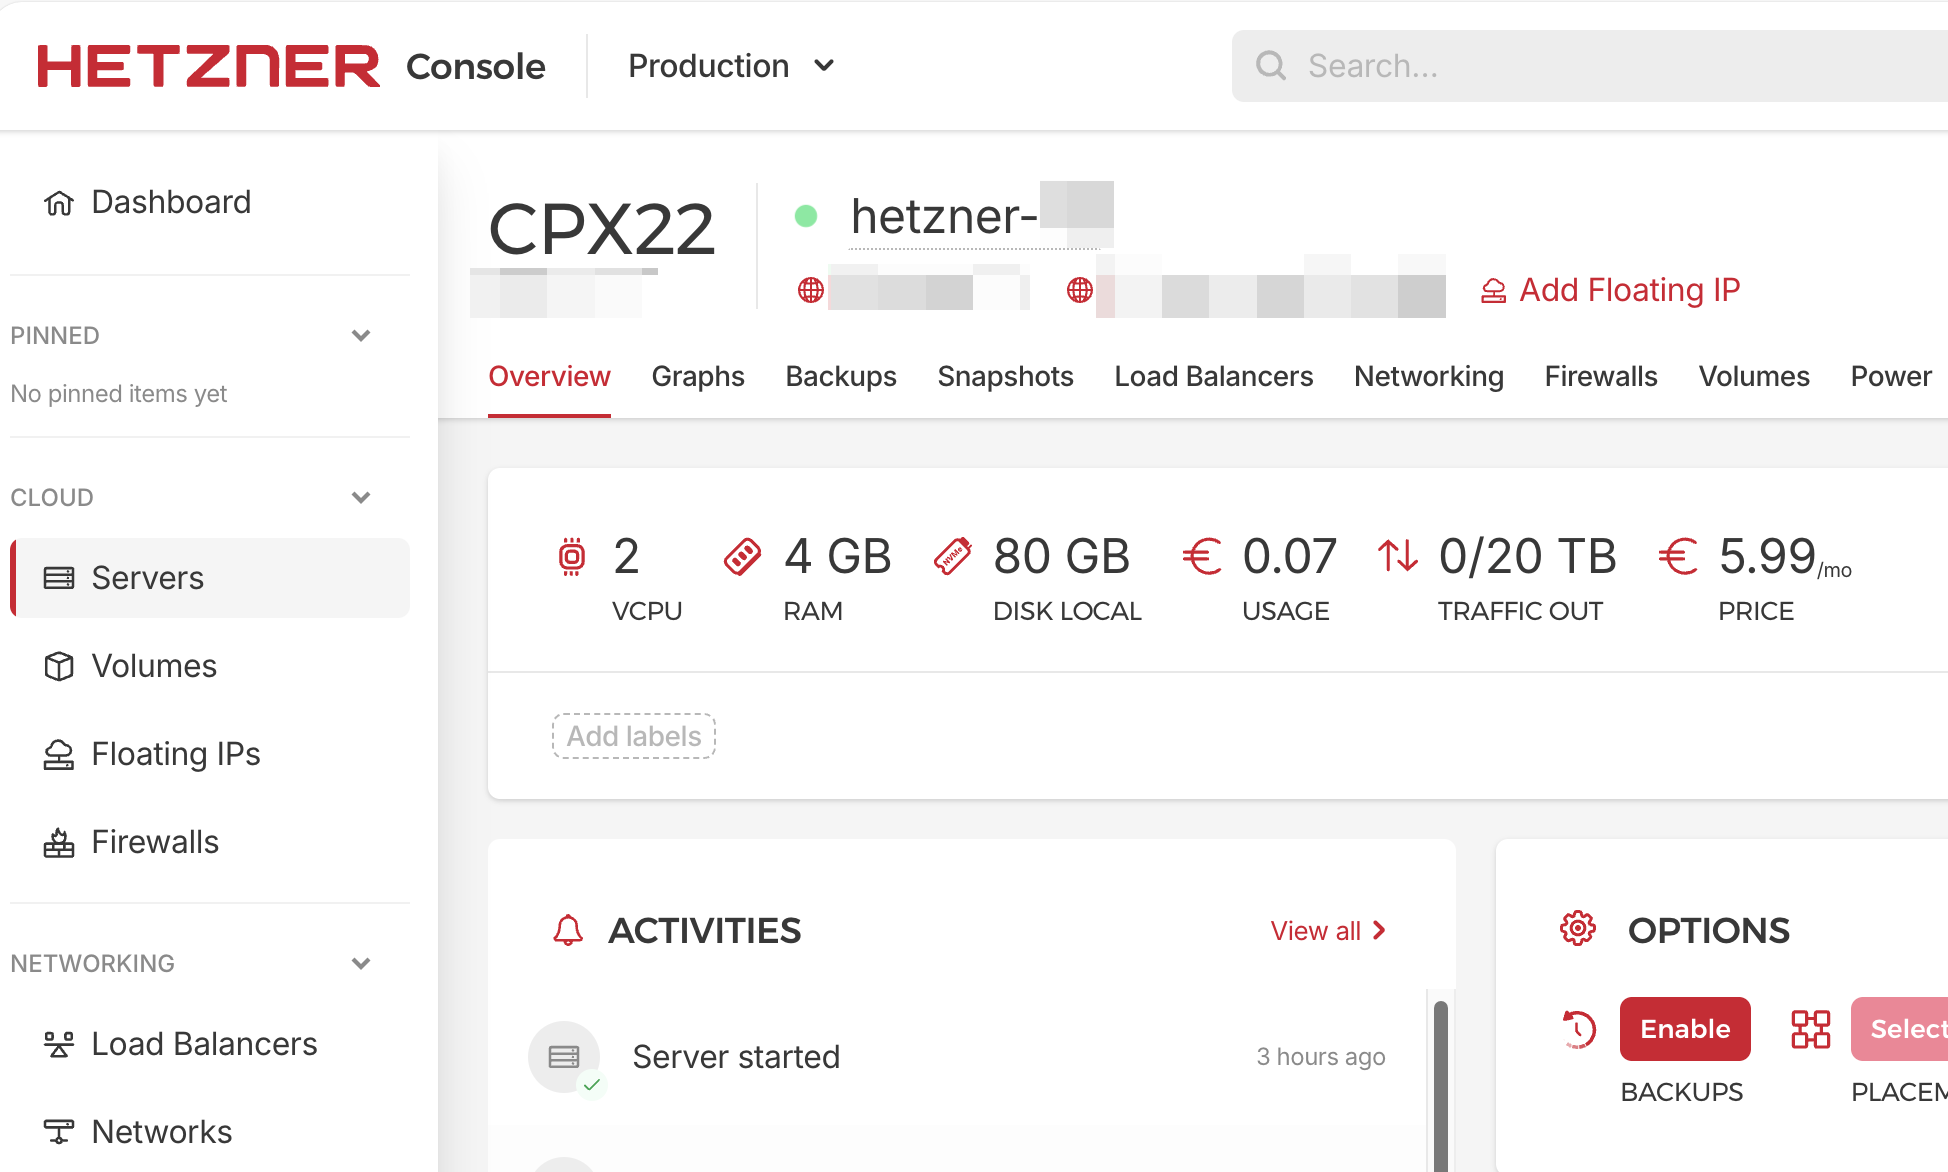Viewport: 1948px width, 1172px height.
Task: Click the Console text beside logo
Action: [x=476, y=66]
